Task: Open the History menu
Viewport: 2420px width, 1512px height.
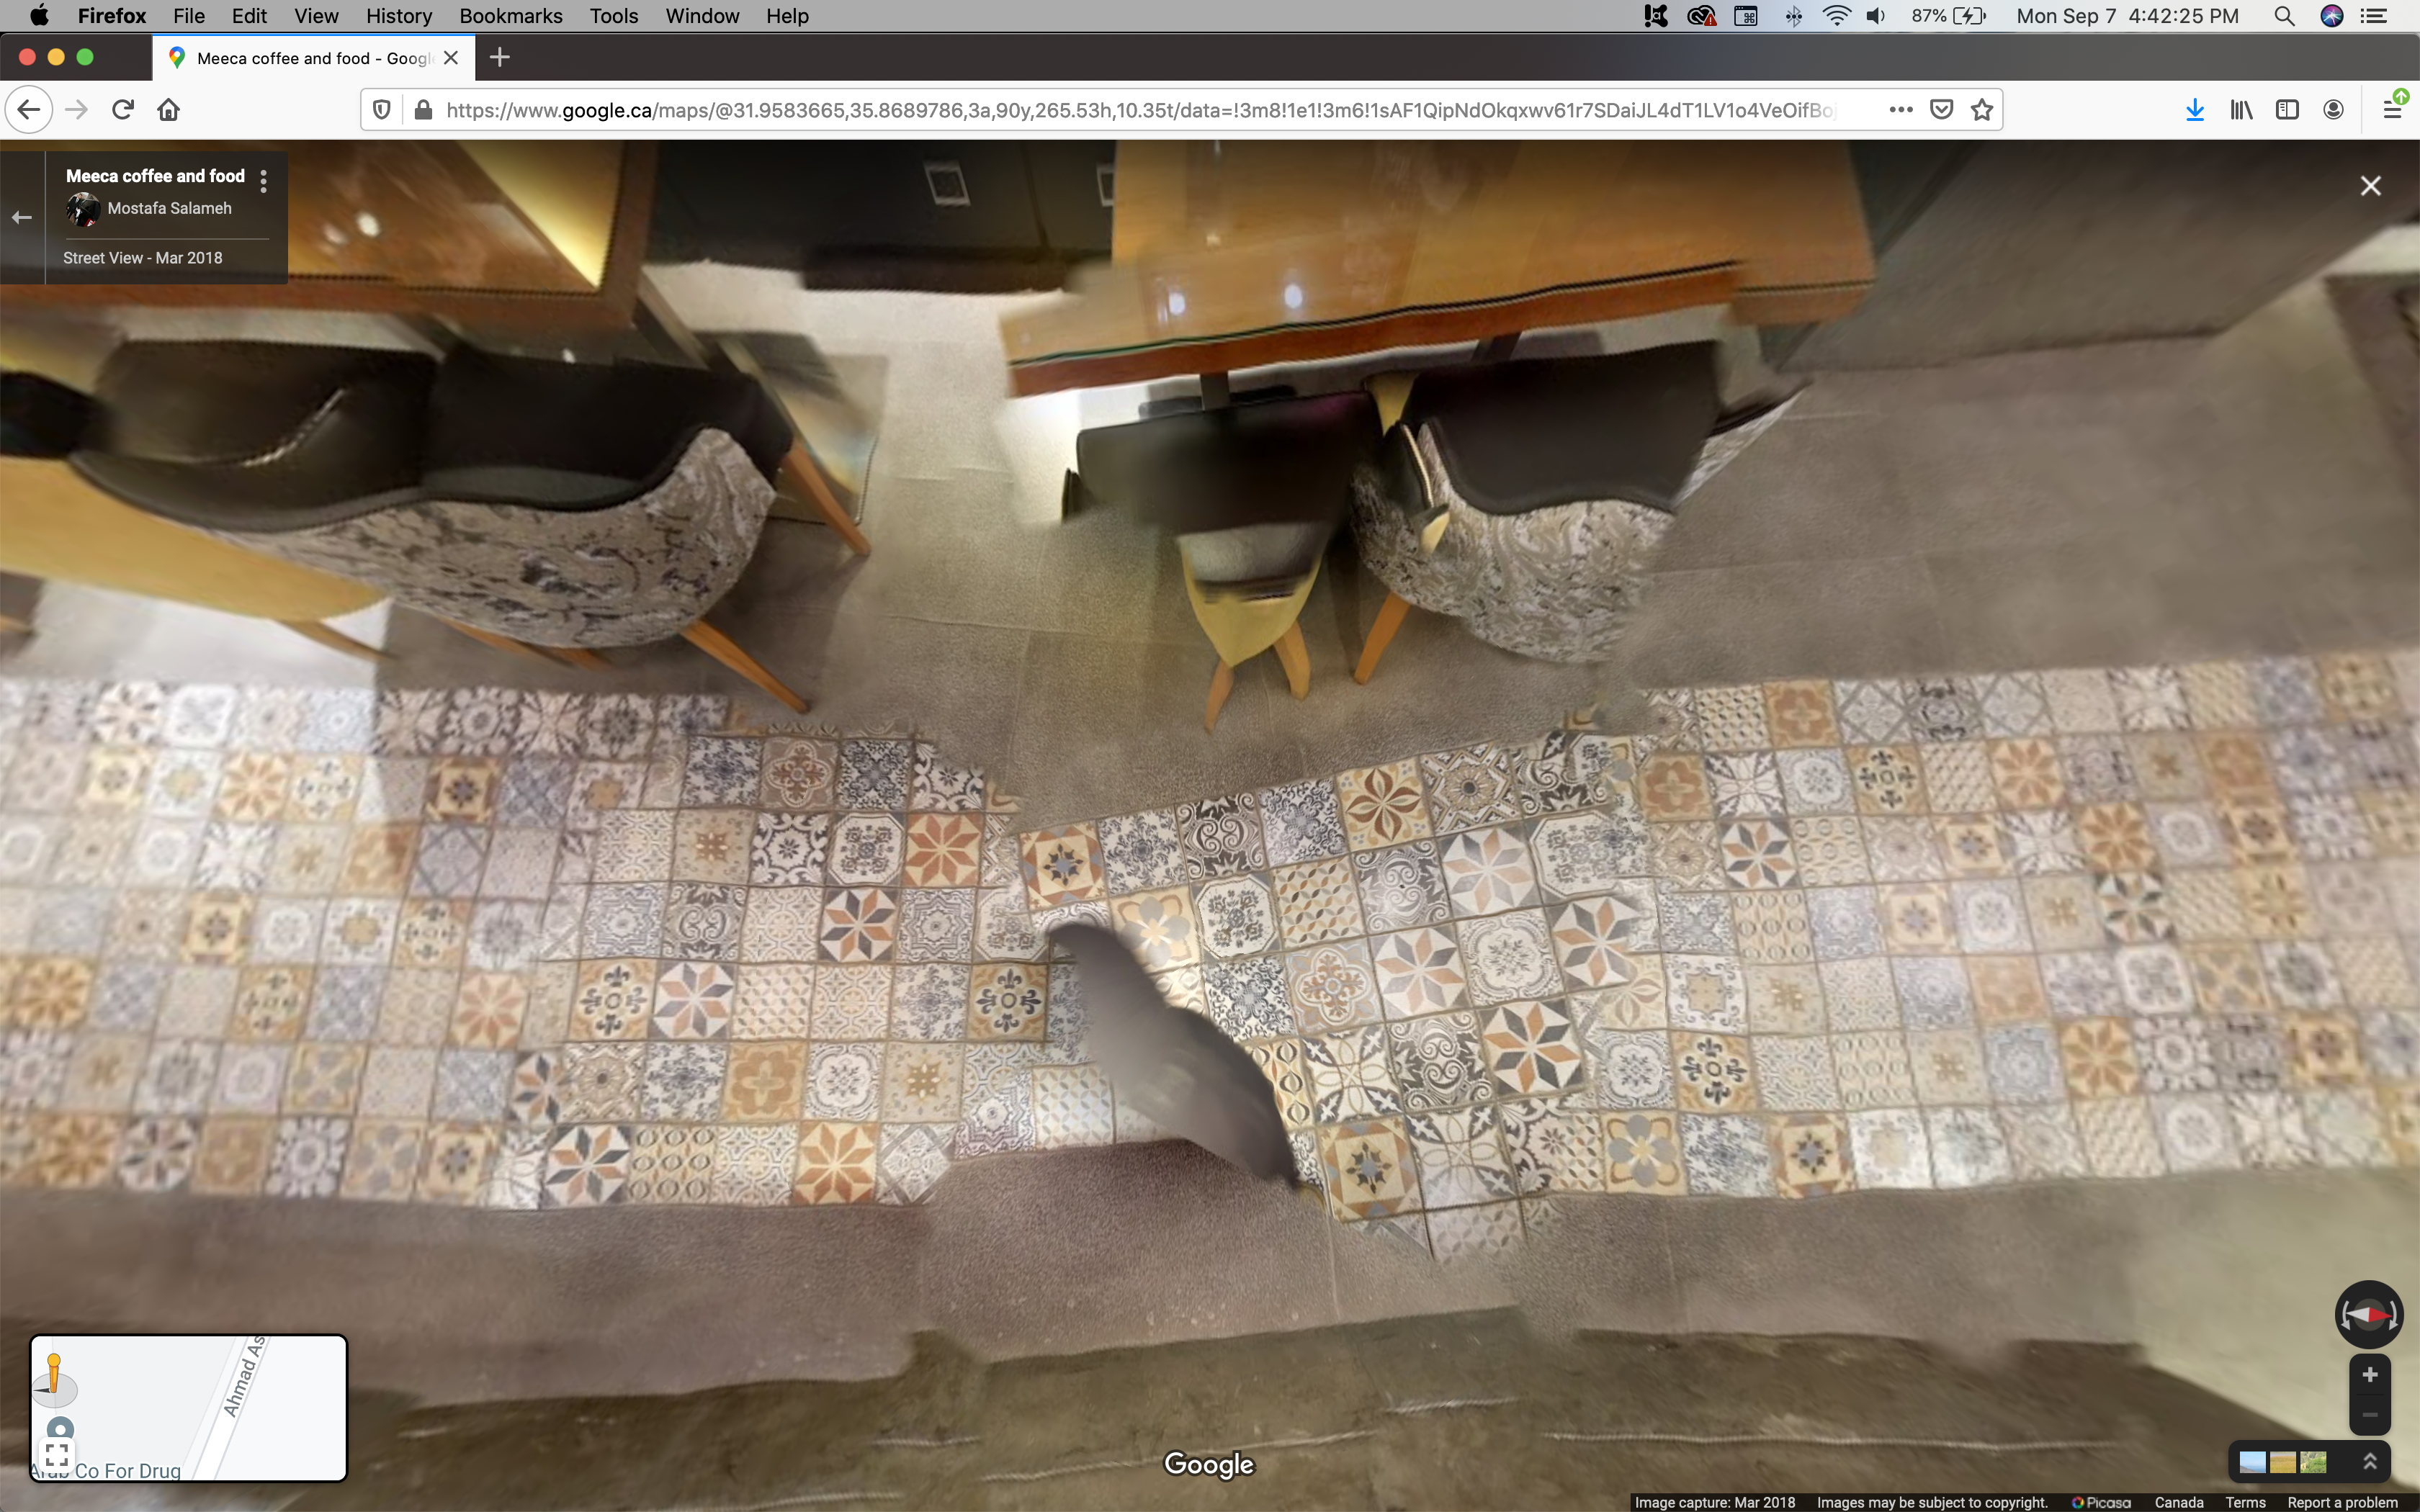Action: (x=398, y=16)
